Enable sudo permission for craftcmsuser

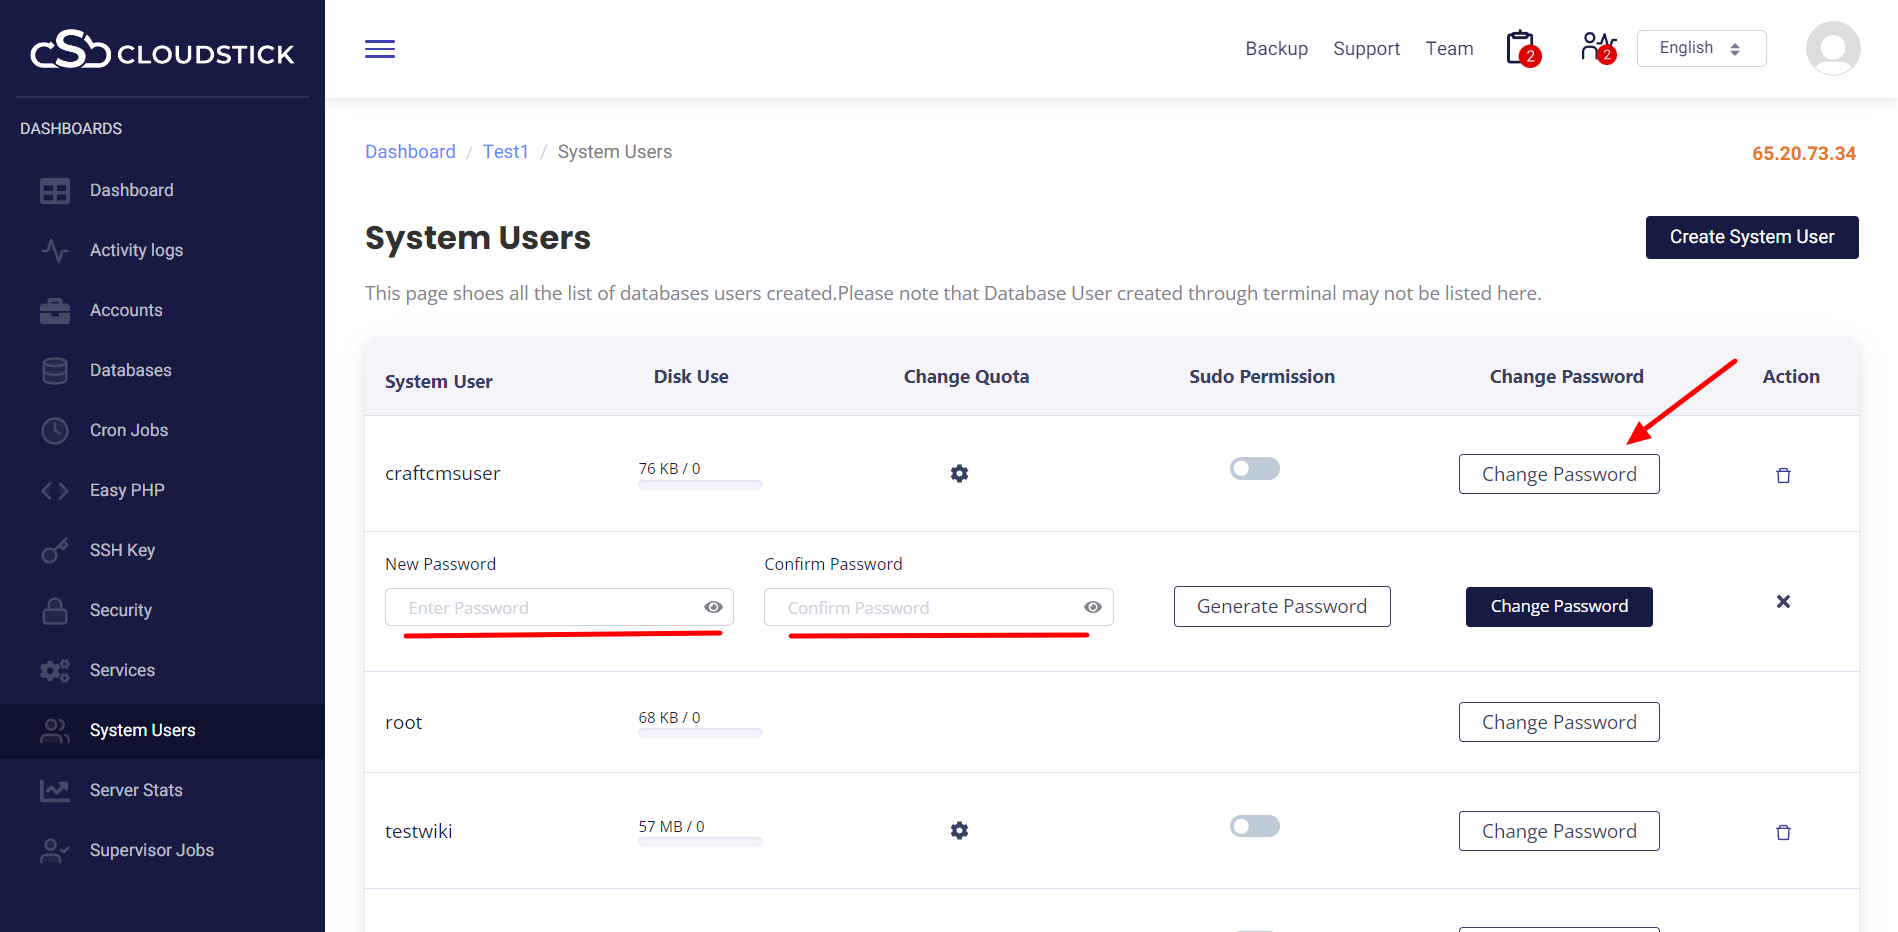tap(1254, 469)
